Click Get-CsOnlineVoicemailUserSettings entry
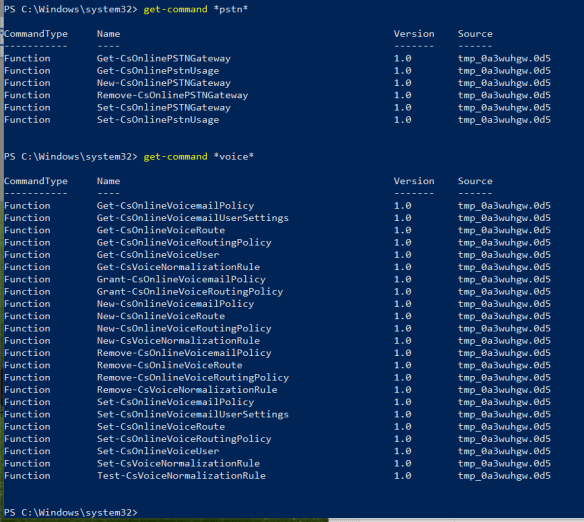Image resolution: width=584 pixels, height=522 pixels. 193,218
